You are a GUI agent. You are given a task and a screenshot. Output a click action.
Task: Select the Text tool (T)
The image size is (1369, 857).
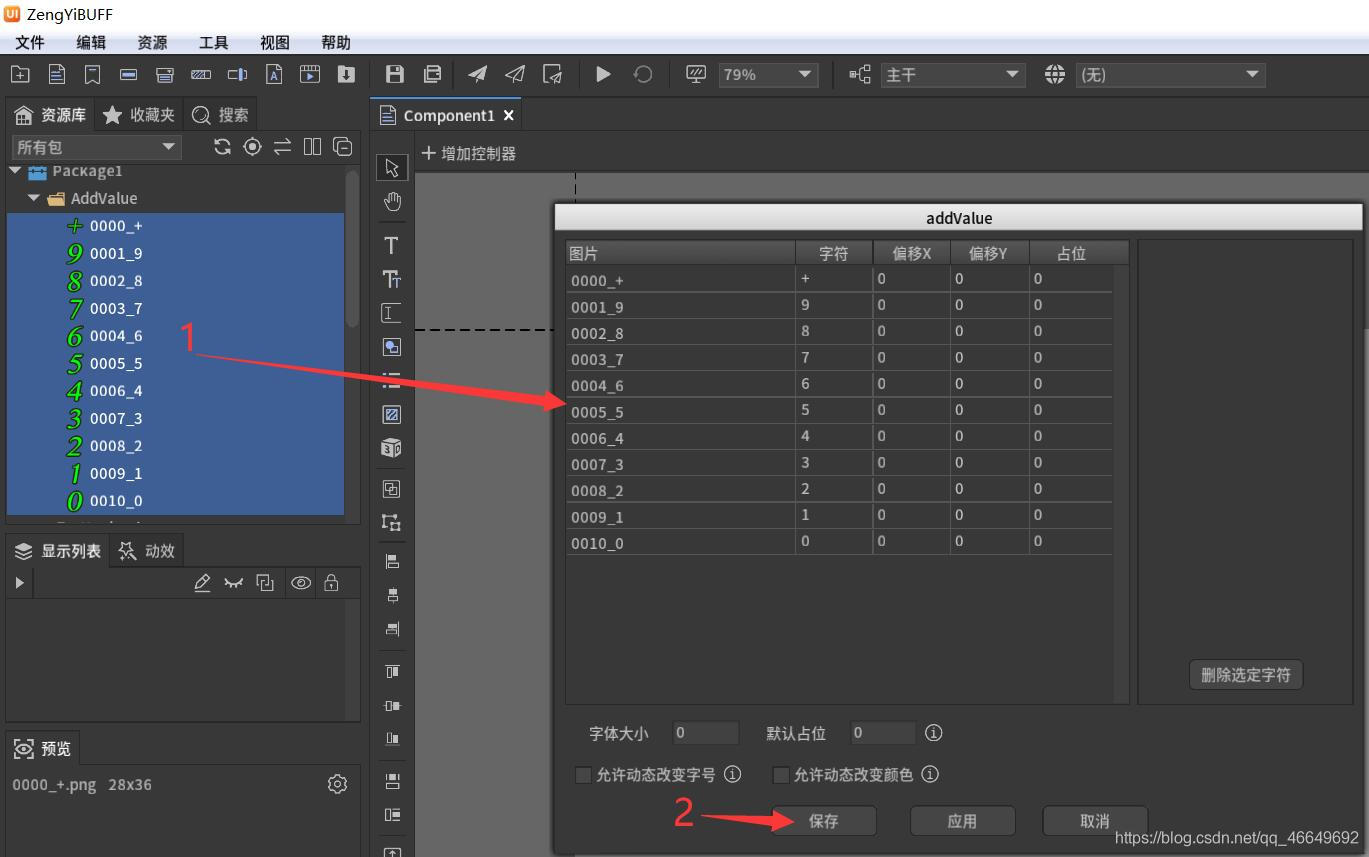tap(391, 246)
